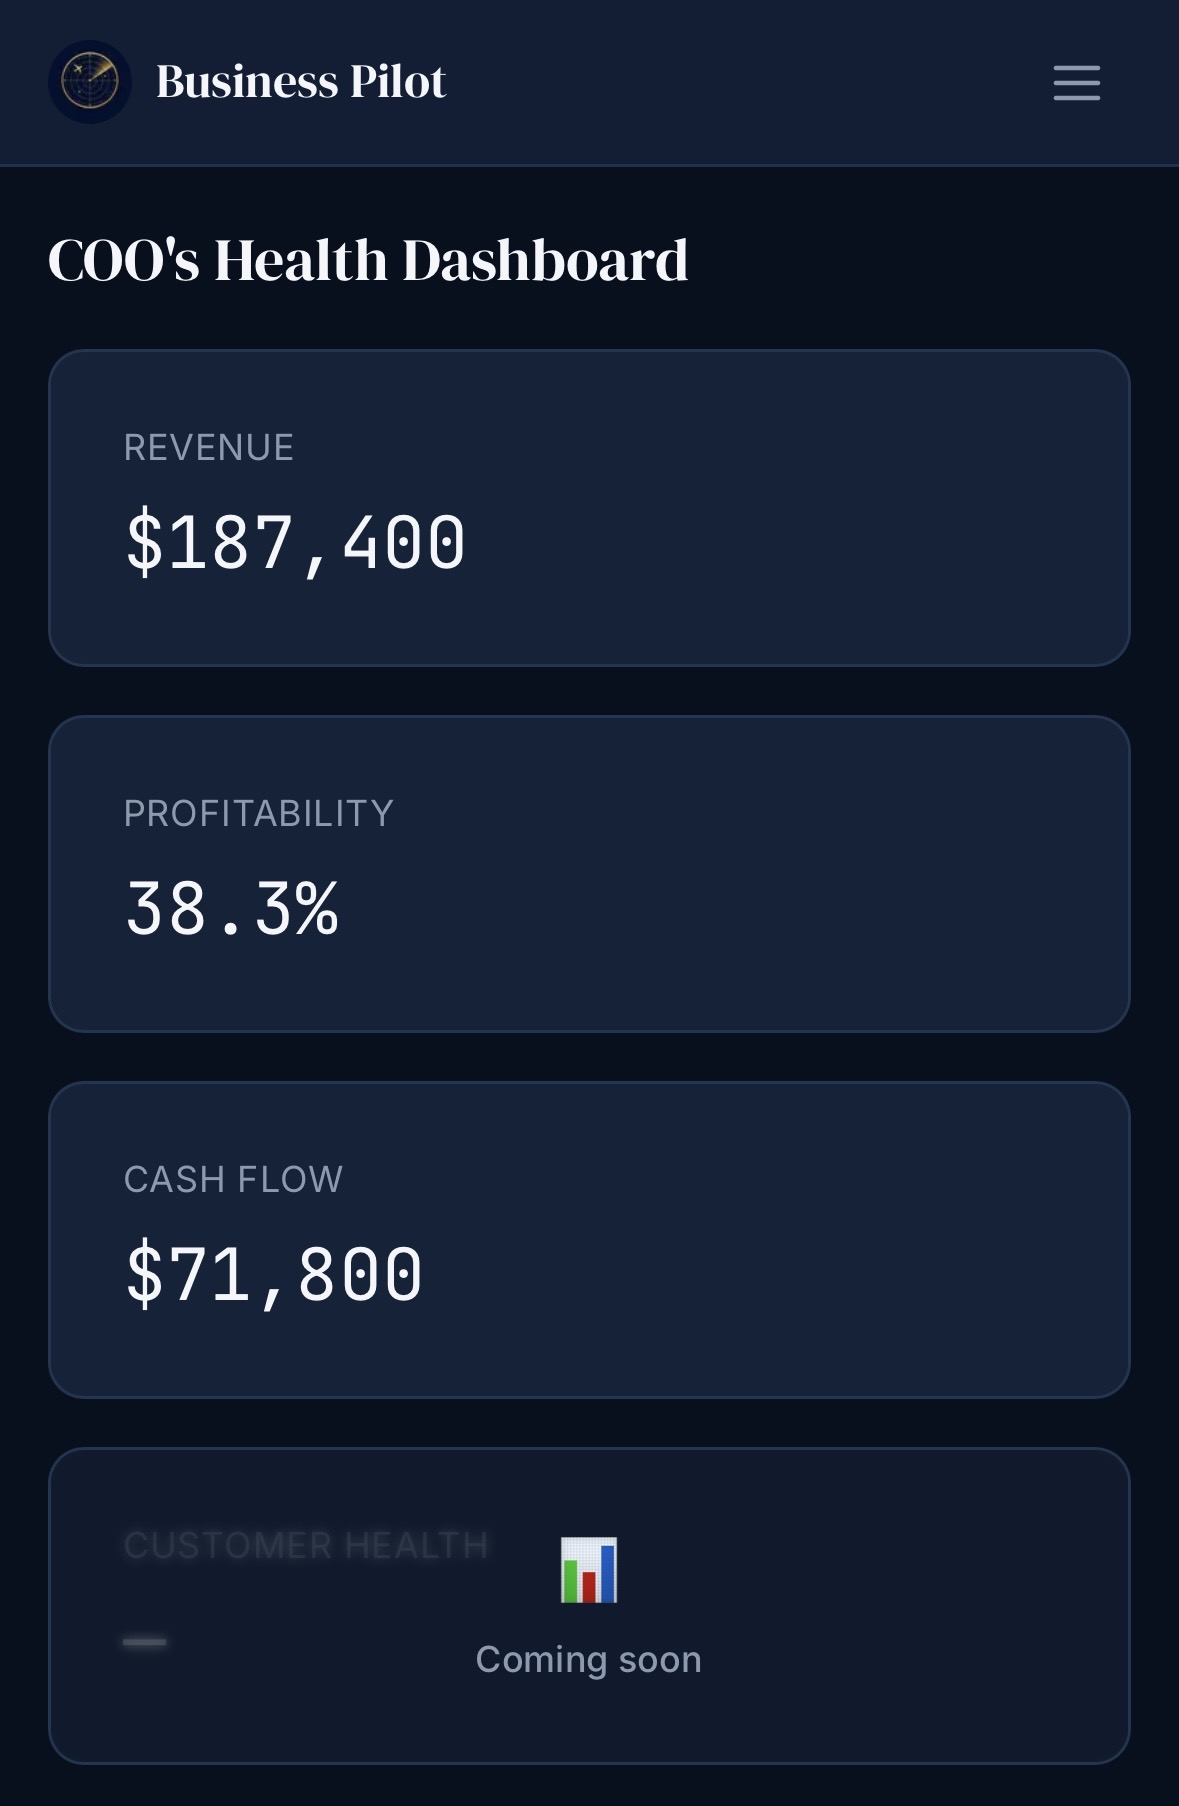Open the Cash Flow card

(x=589, y=1240)
